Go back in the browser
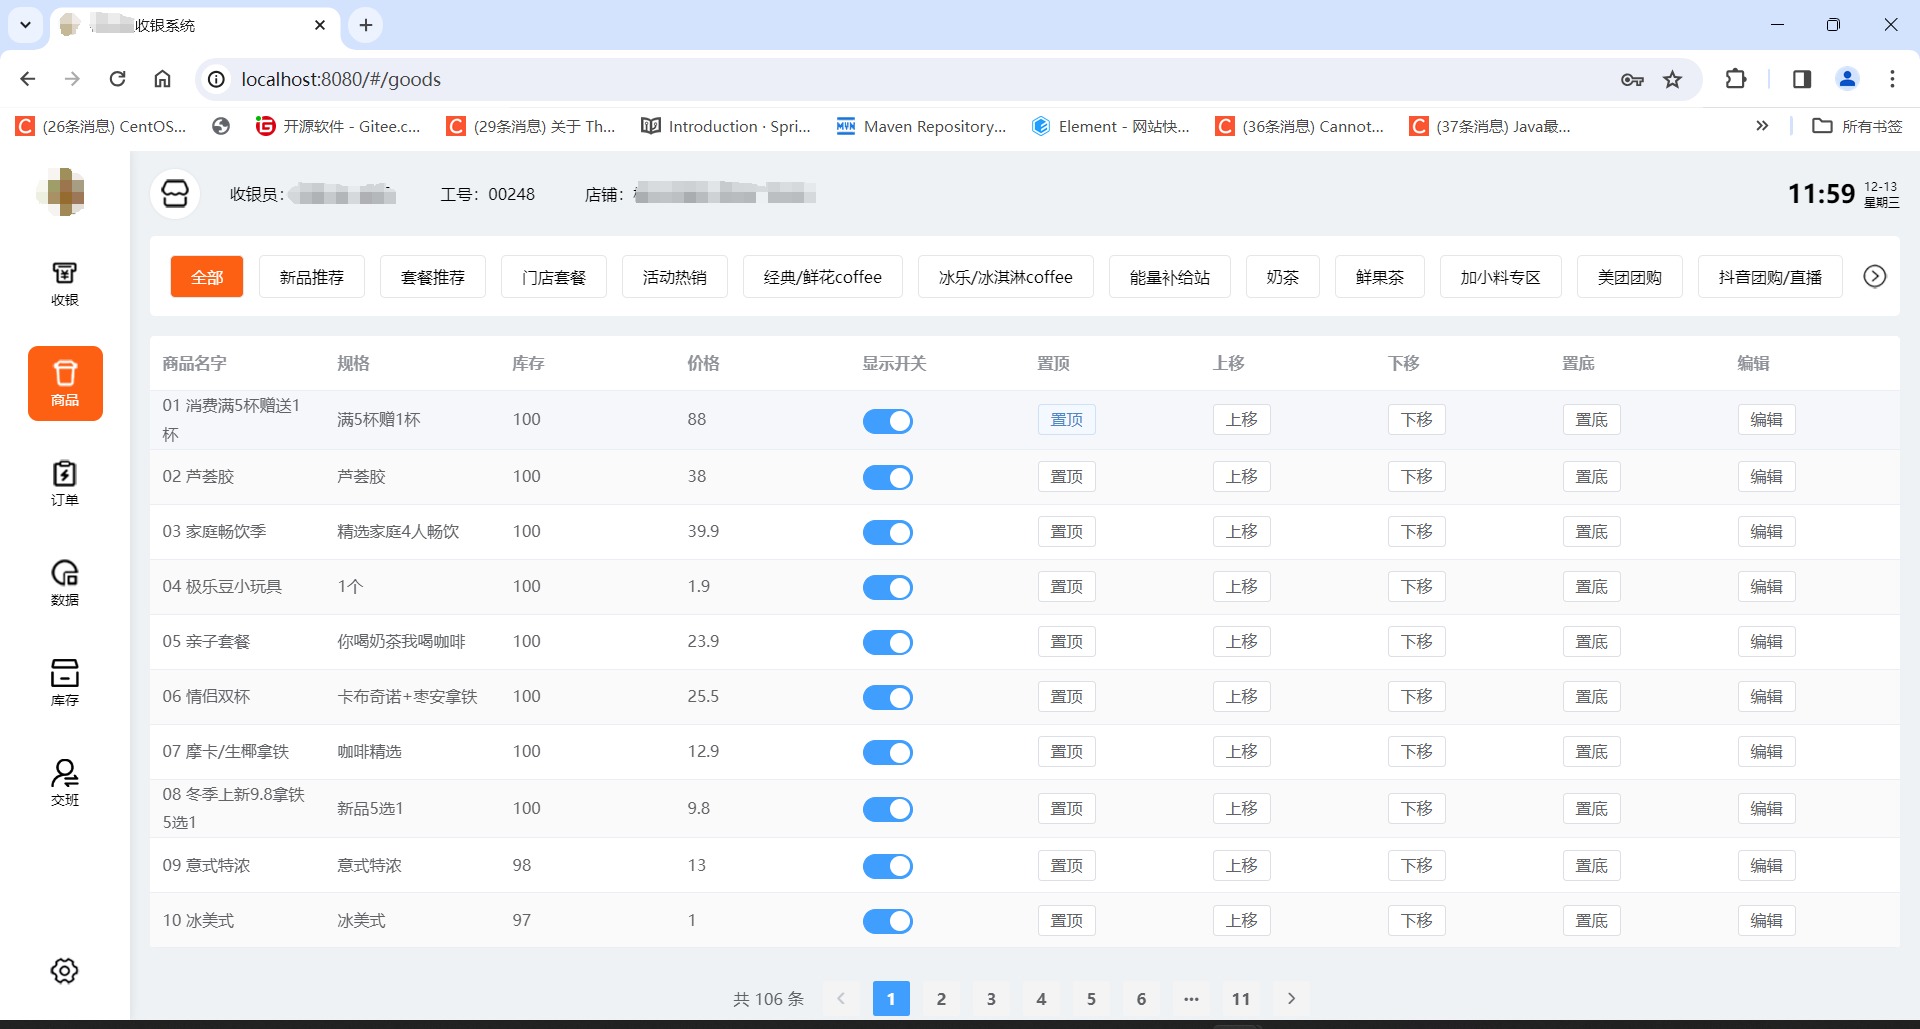The image size is (1920, 1029). pyautogui.click(x=27, y=79)
